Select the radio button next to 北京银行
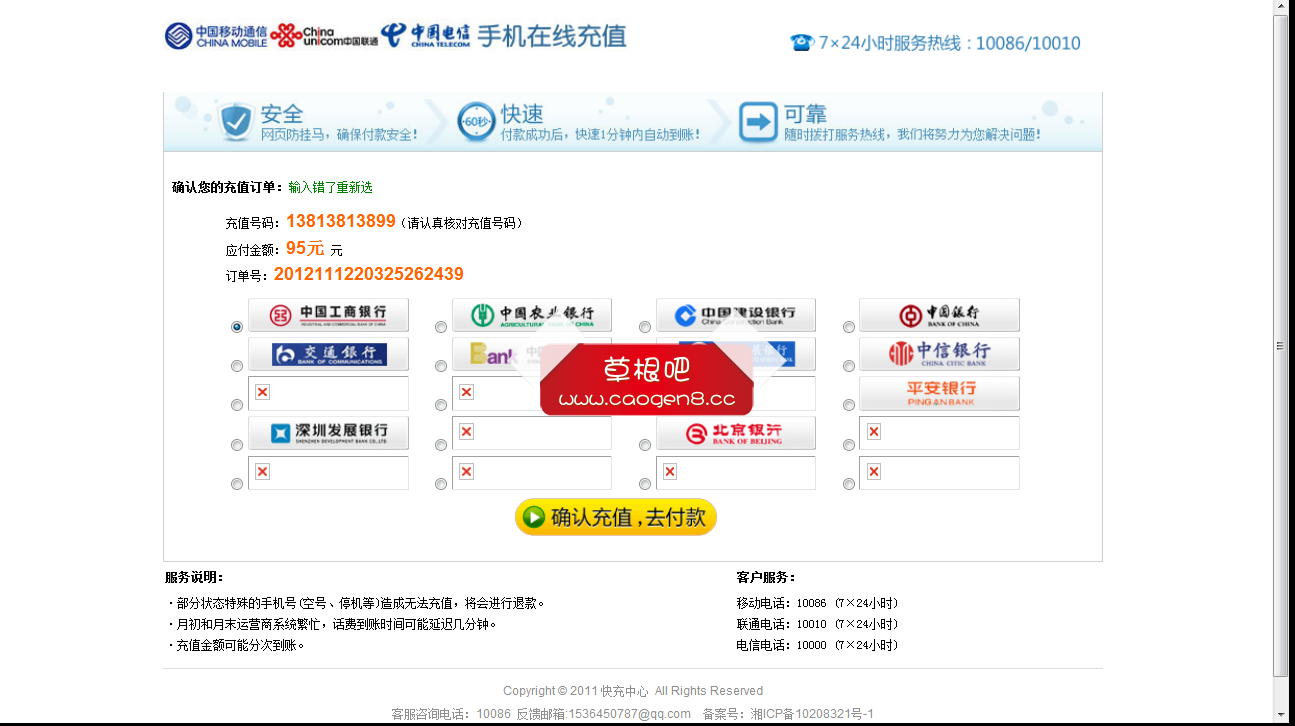1295x726 pixels. (644, 444)
